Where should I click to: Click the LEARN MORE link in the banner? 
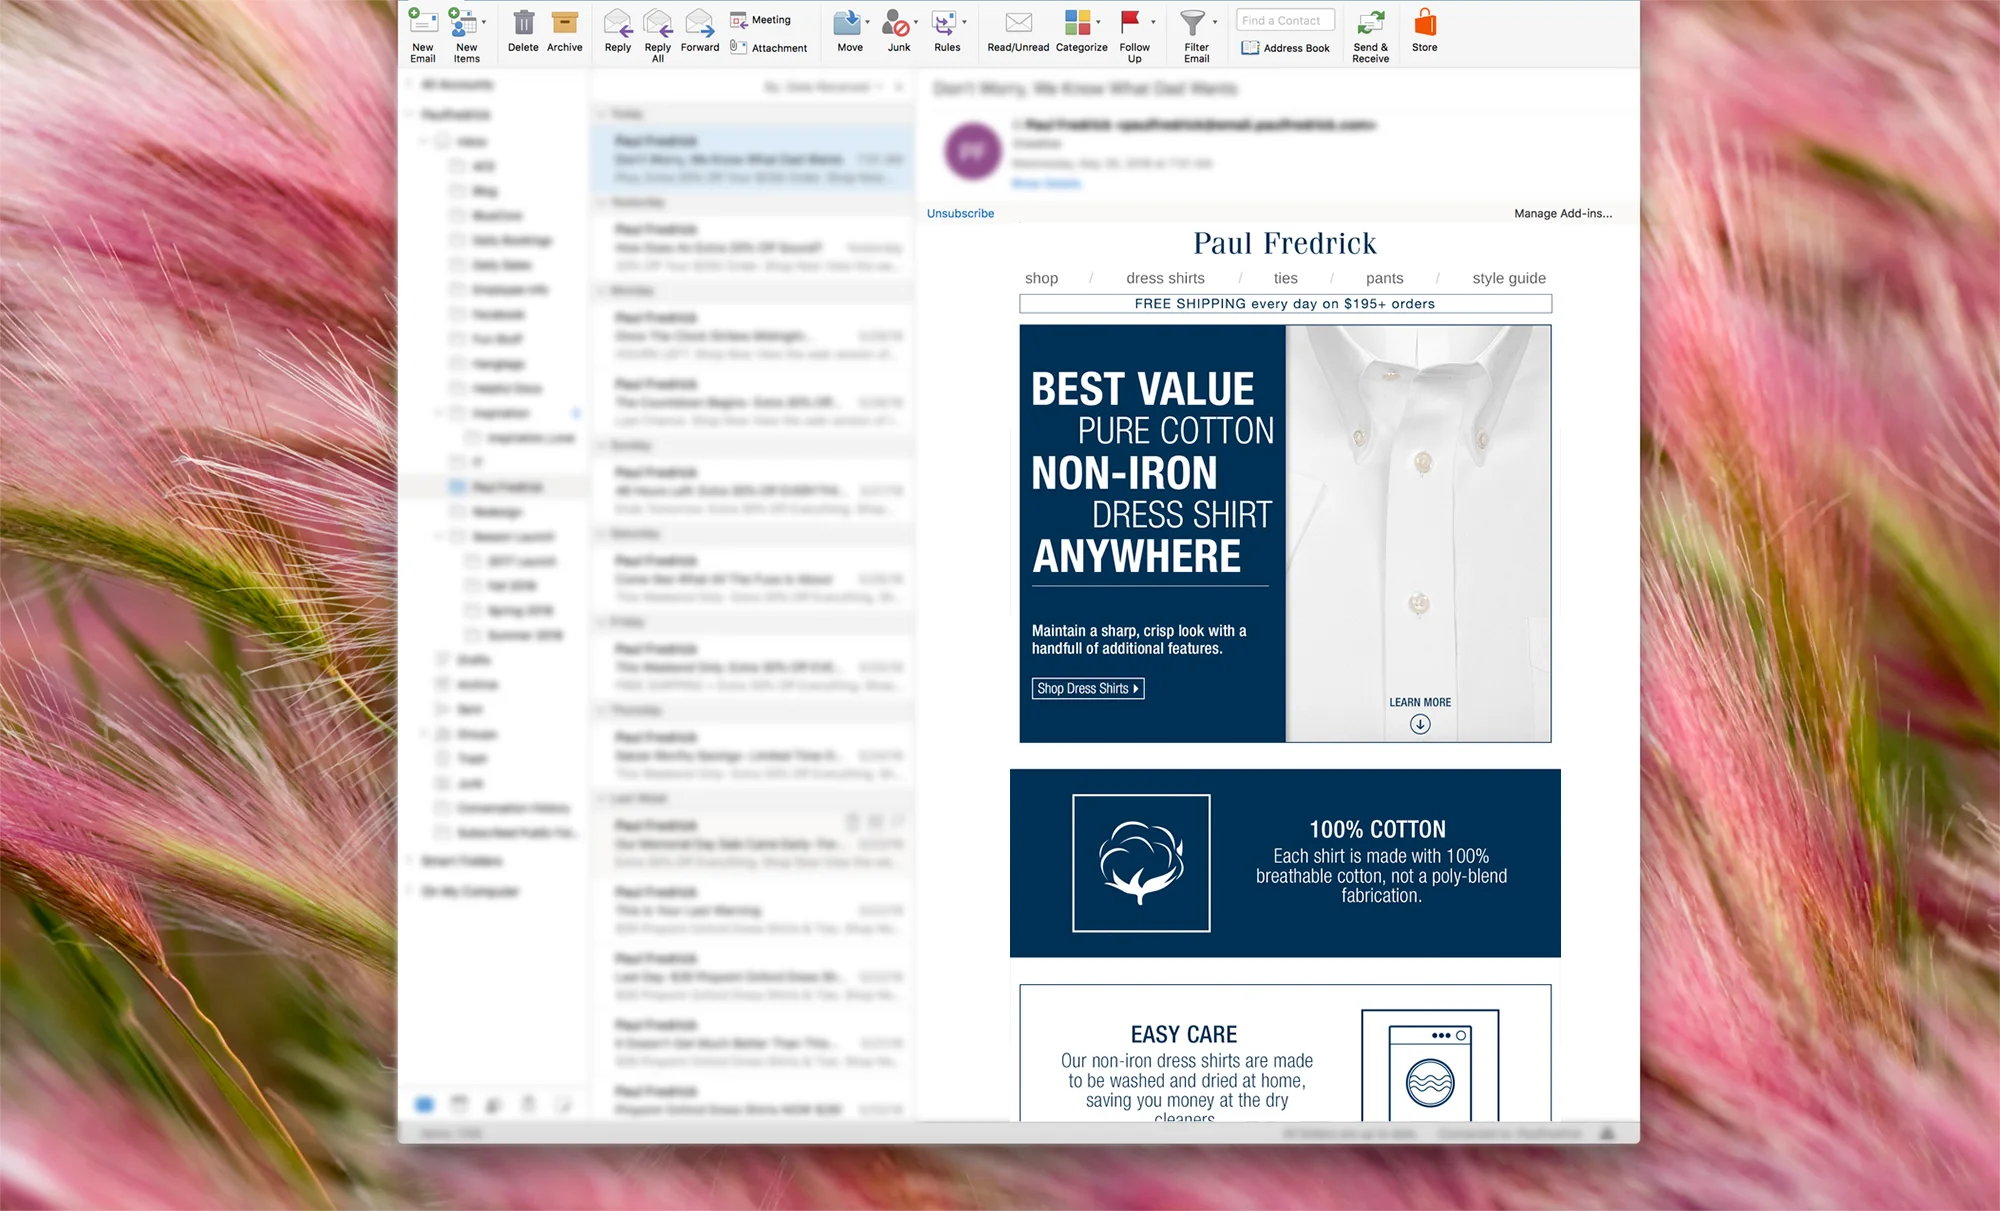click(x=1419, y=701)
